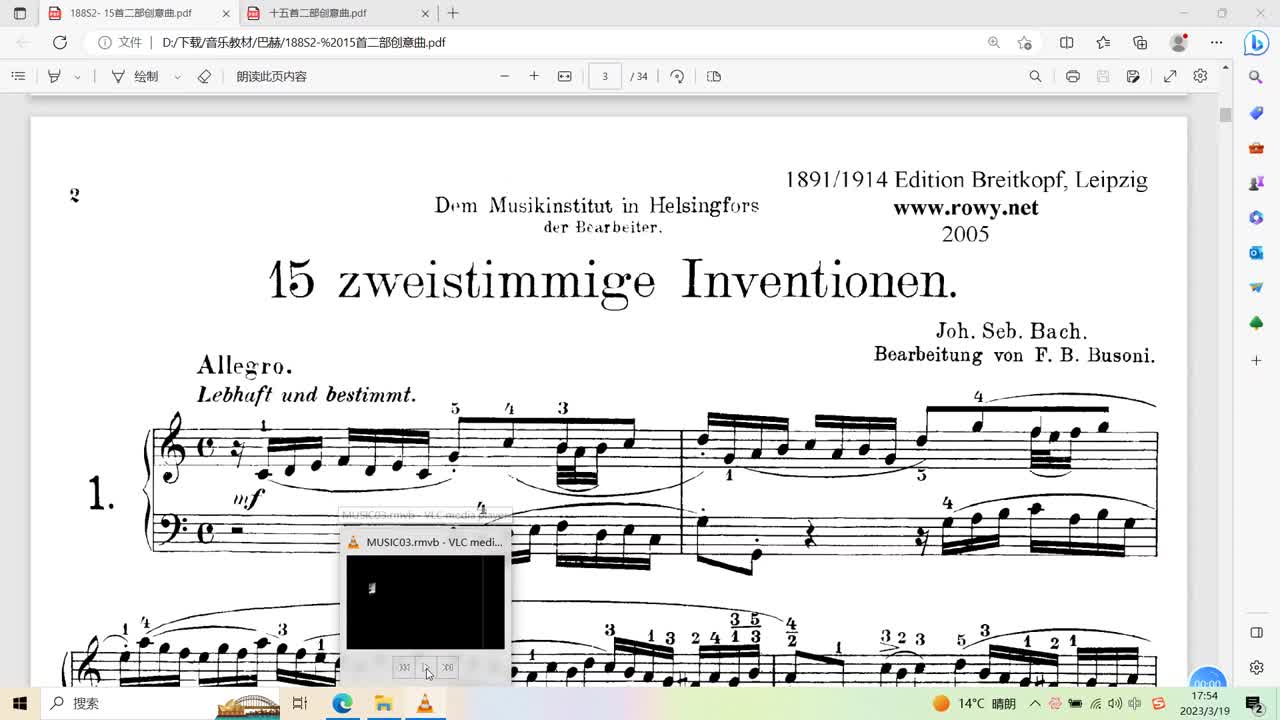Open the sidebar green tree icon

pos(1256,323)
